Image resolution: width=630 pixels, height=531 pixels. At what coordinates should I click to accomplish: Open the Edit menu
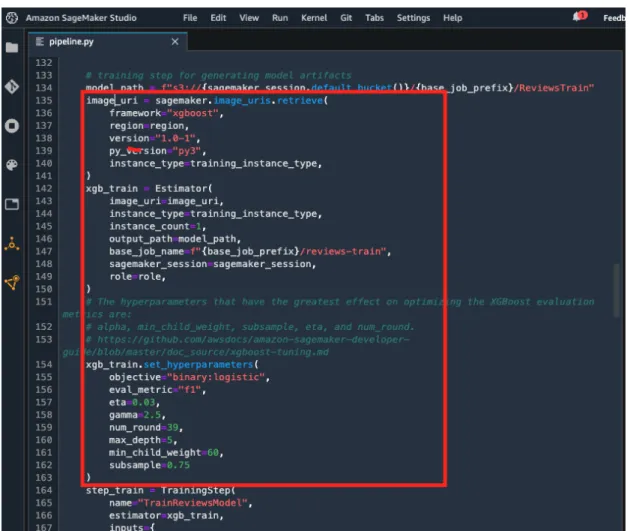pos(218,18)
